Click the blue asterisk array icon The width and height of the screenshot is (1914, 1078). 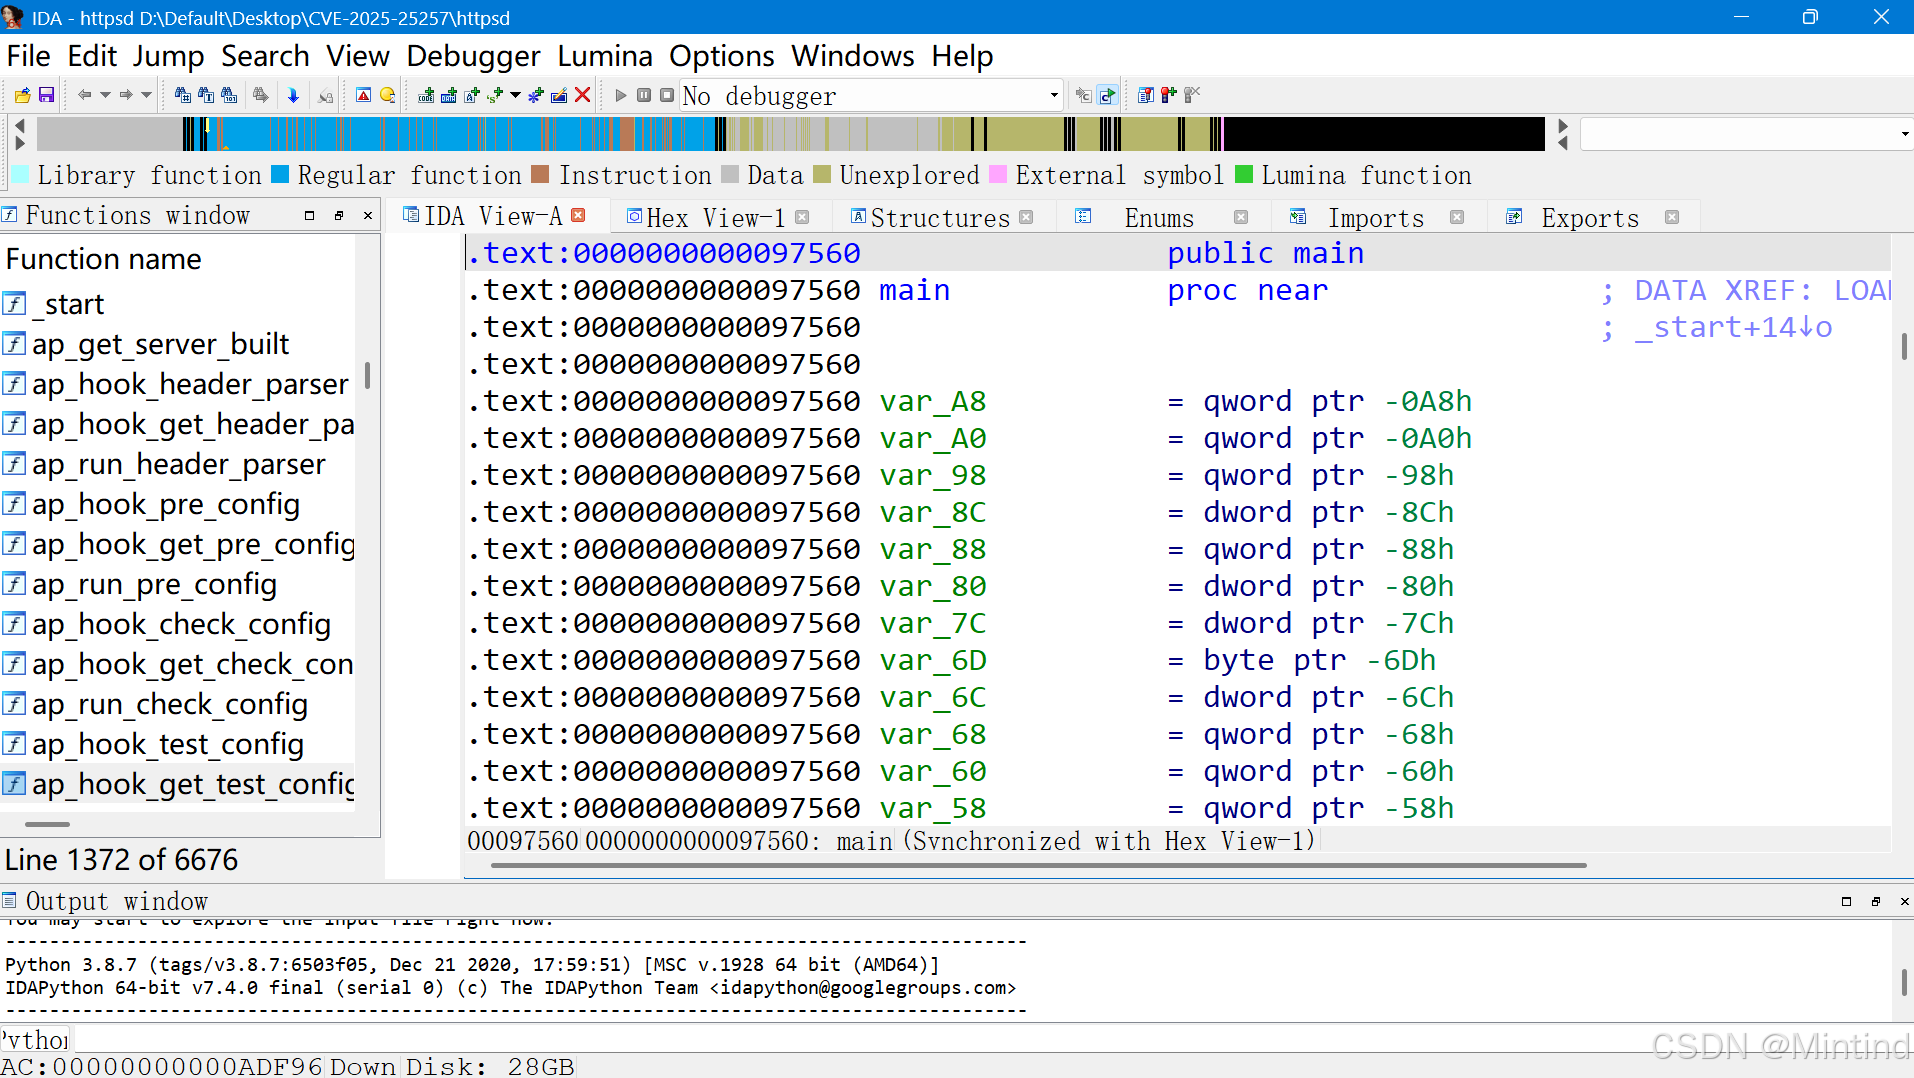click(x=536, y=95)
